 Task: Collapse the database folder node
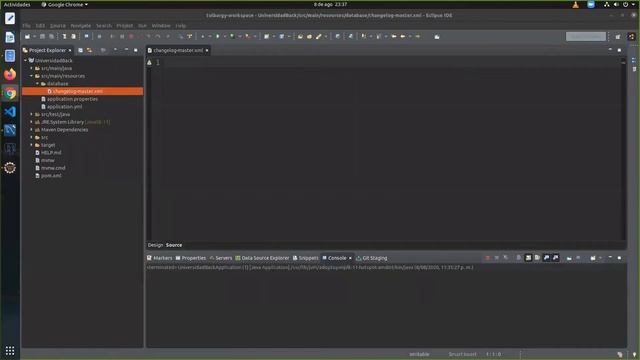[x=38, y=84]
